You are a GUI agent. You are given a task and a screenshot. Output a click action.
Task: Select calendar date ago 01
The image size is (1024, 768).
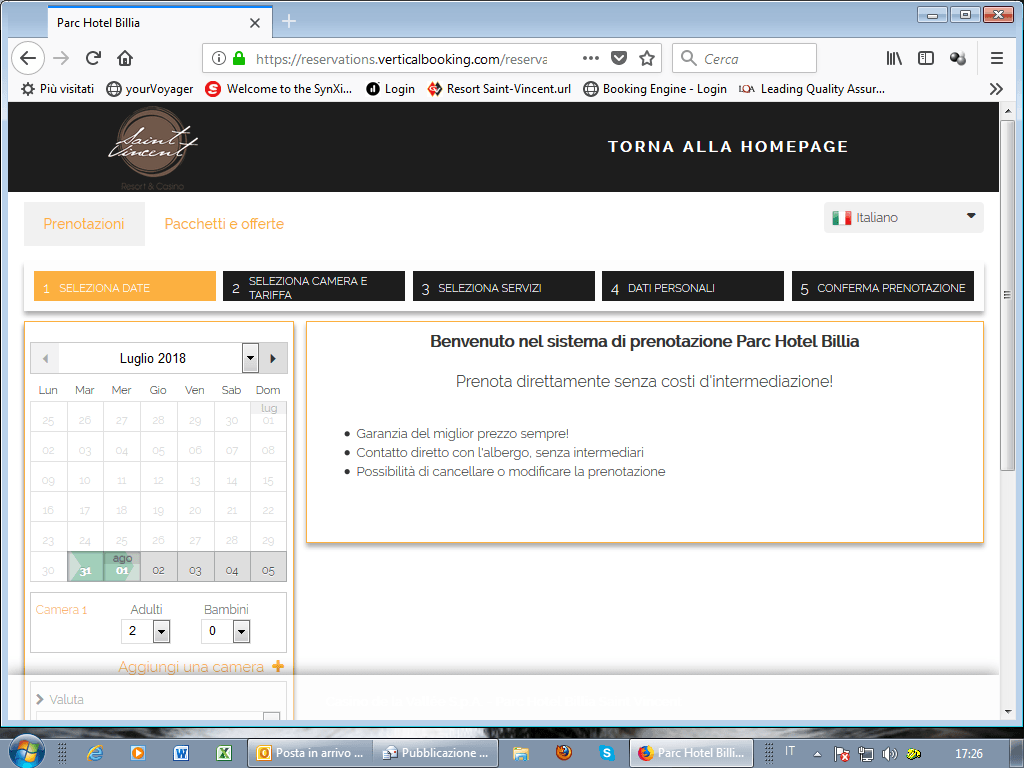click(x=122, y=566)
